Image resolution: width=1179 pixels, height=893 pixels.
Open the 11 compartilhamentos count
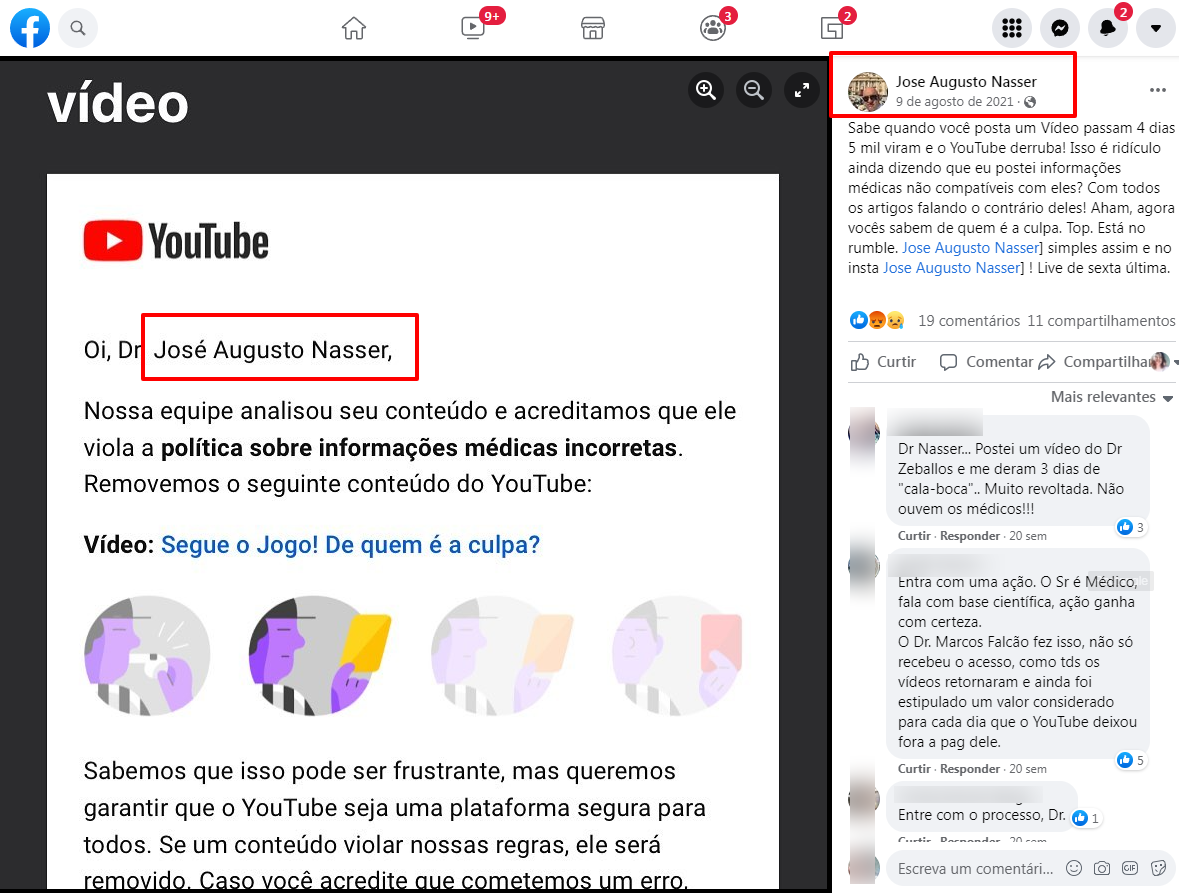tap(1101, 321)
